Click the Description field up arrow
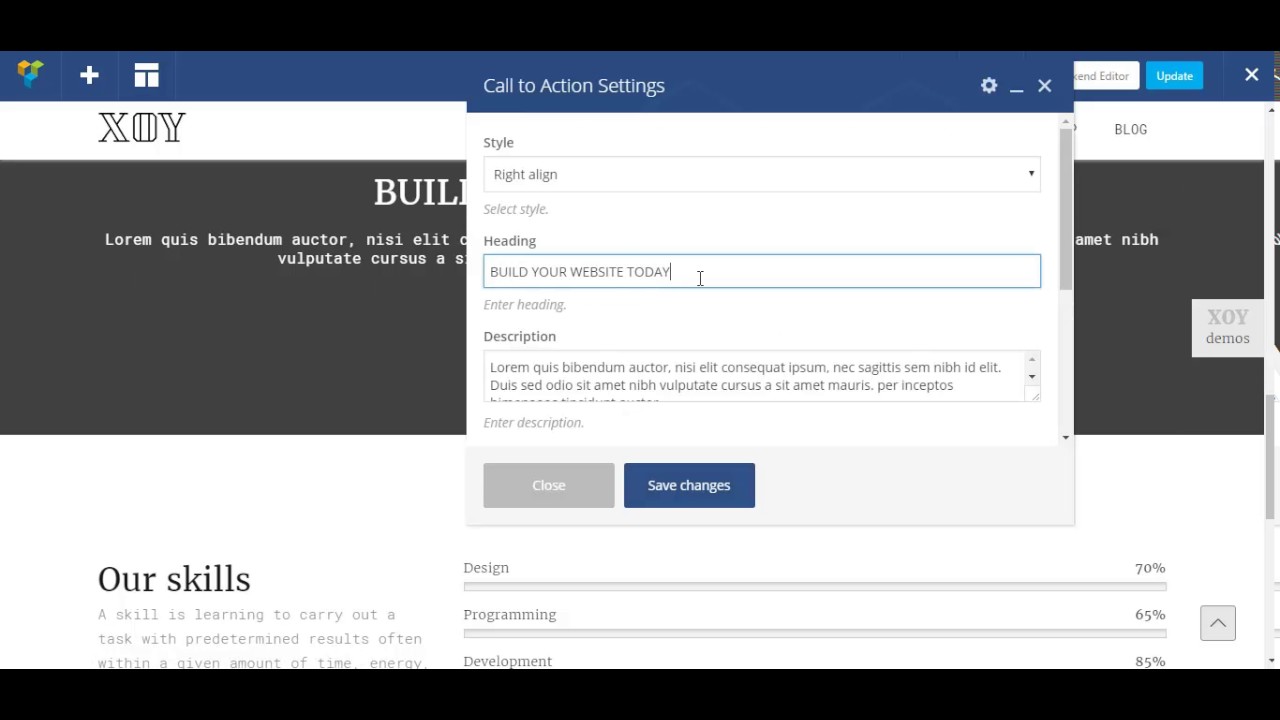 point(1033,359)
